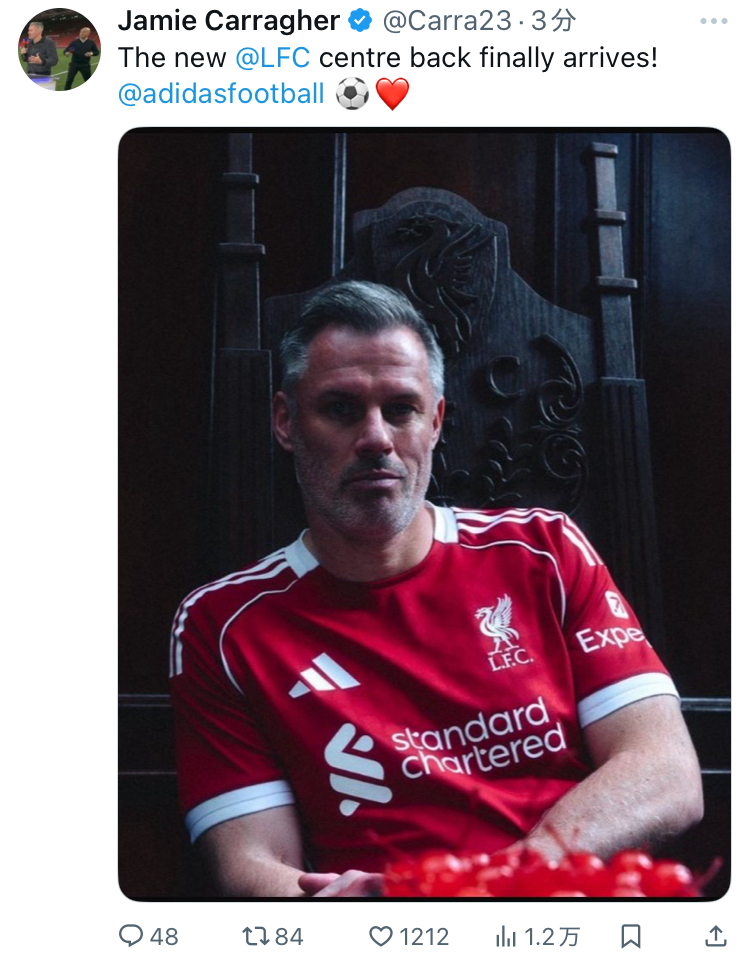Bookmark this tweet

coord(630,937)
